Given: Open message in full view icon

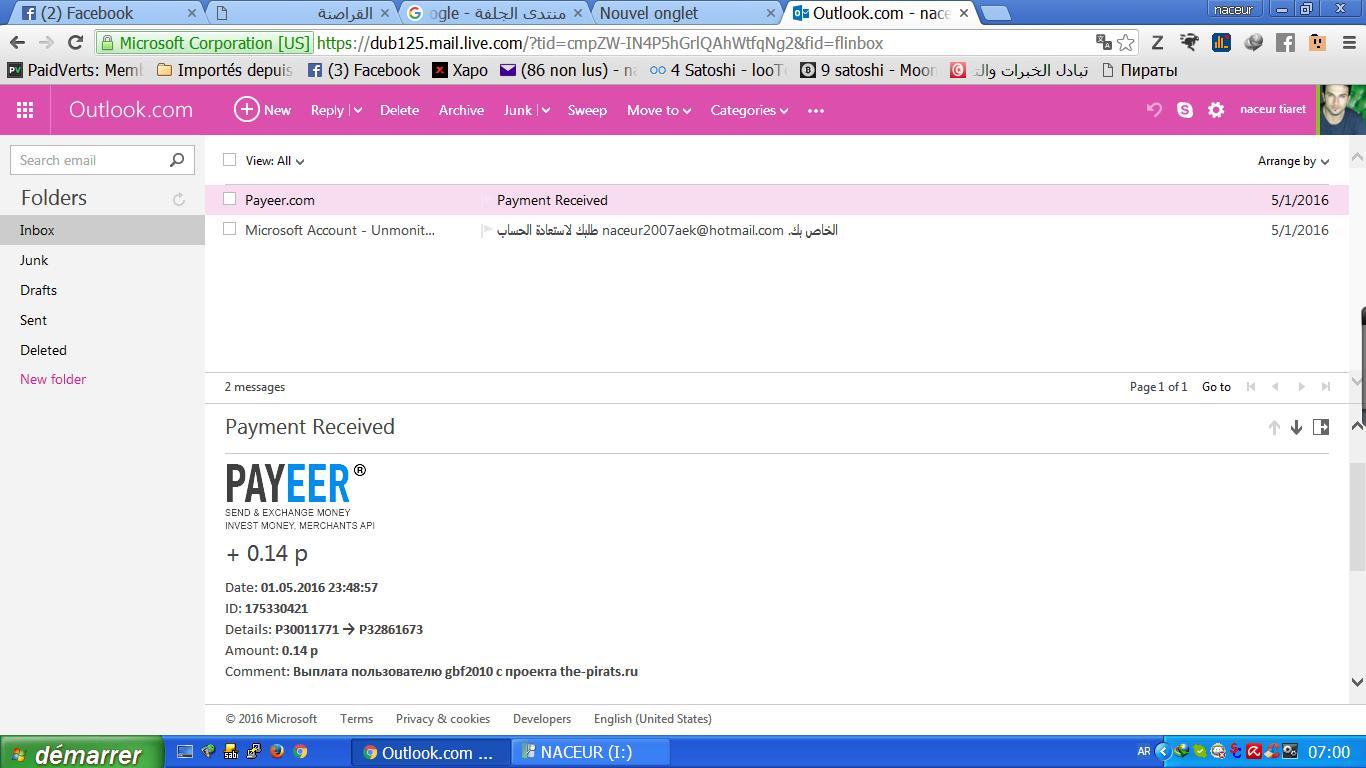Looking at the screenshot, I should (x=1320, y=427).
